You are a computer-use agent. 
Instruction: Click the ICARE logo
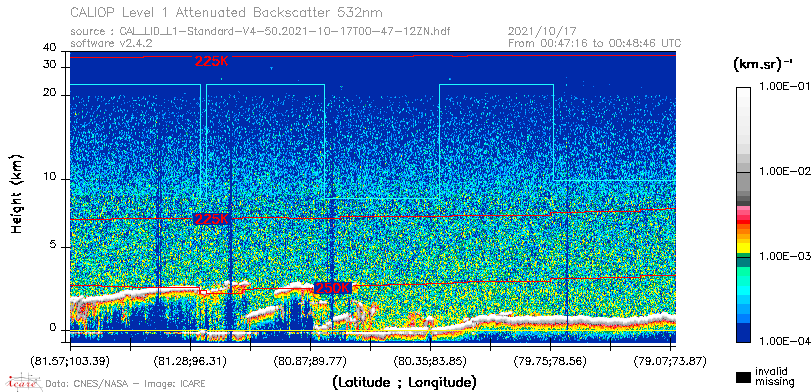coord(23,382)
